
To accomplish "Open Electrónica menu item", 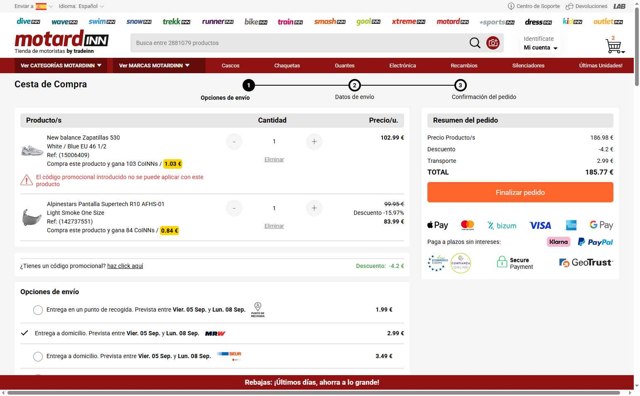I will pyautogui.click(x=402, y=65).
